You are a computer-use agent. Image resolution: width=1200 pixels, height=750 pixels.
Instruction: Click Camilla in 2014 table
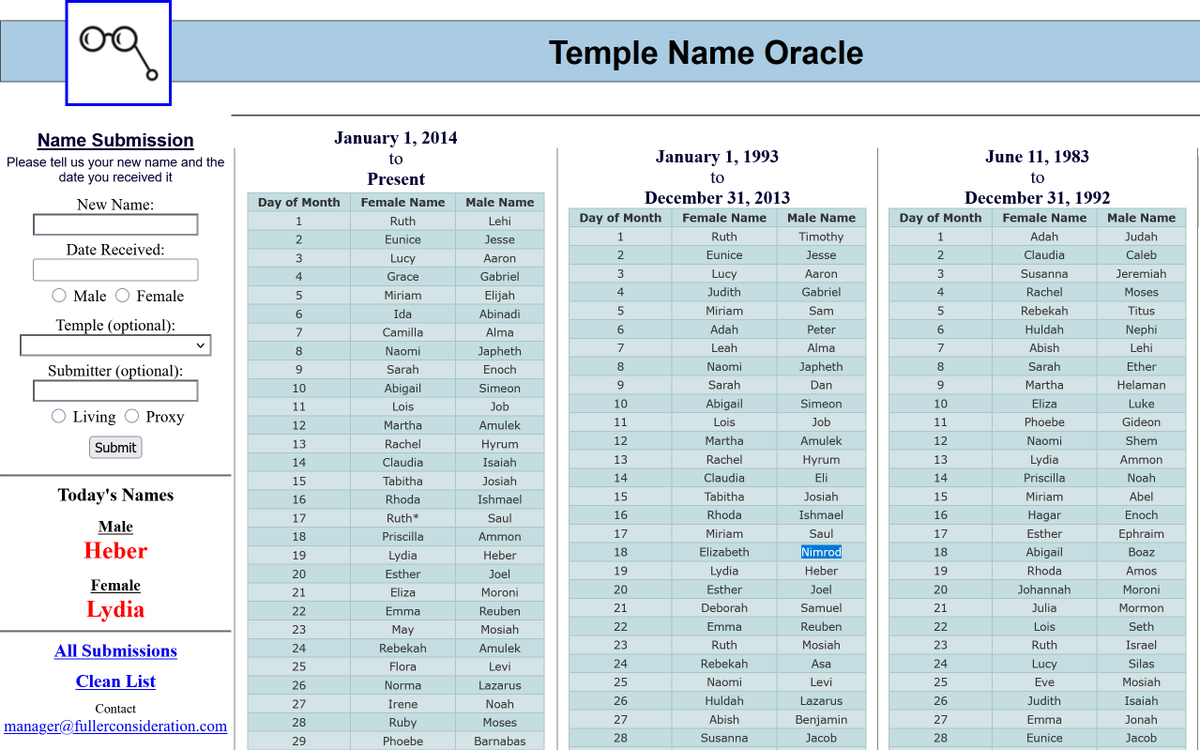pos(403,332)
